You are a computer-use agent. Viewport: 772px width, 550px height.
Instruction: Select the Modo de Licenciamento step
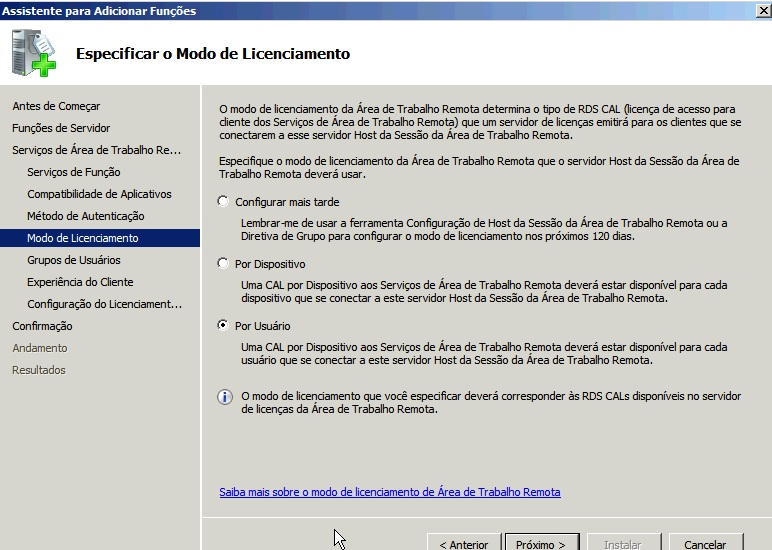click(100, 238)
